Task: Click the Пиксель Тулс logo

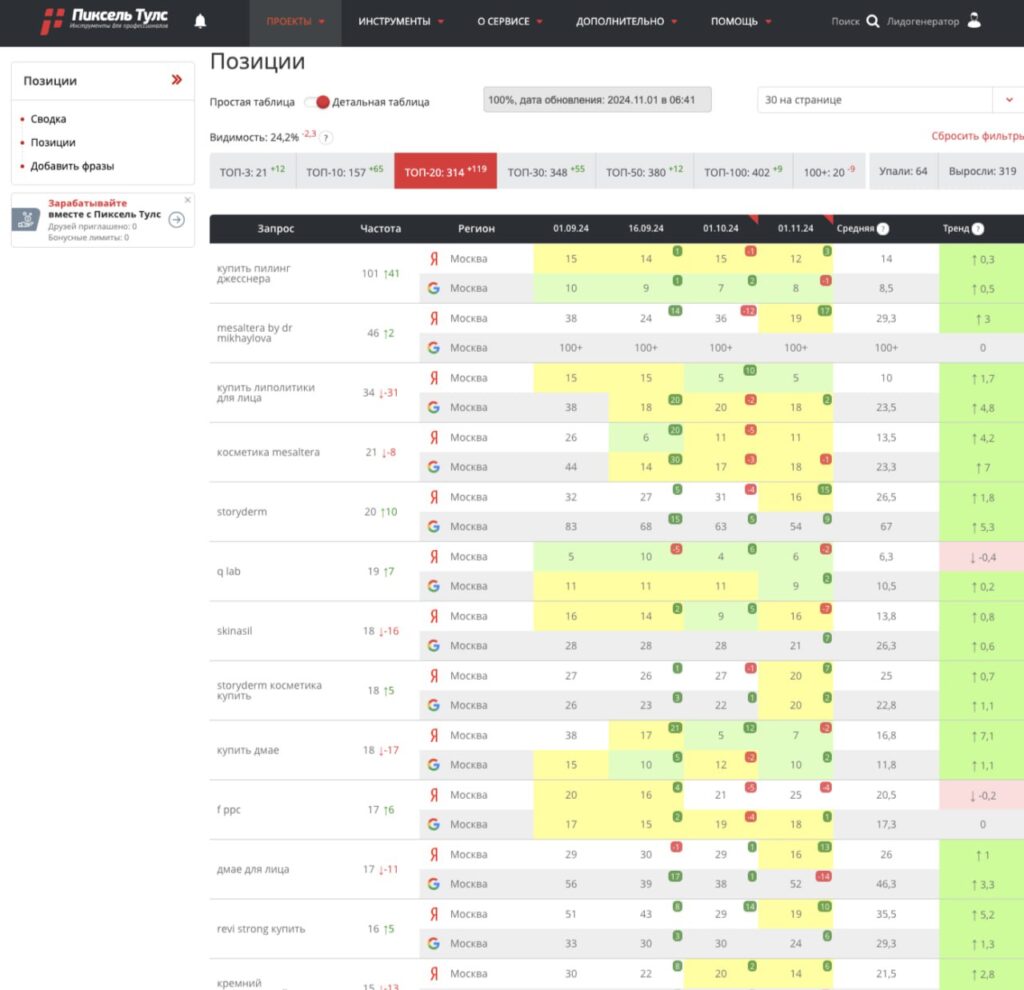Action: (x=105, y=20)
